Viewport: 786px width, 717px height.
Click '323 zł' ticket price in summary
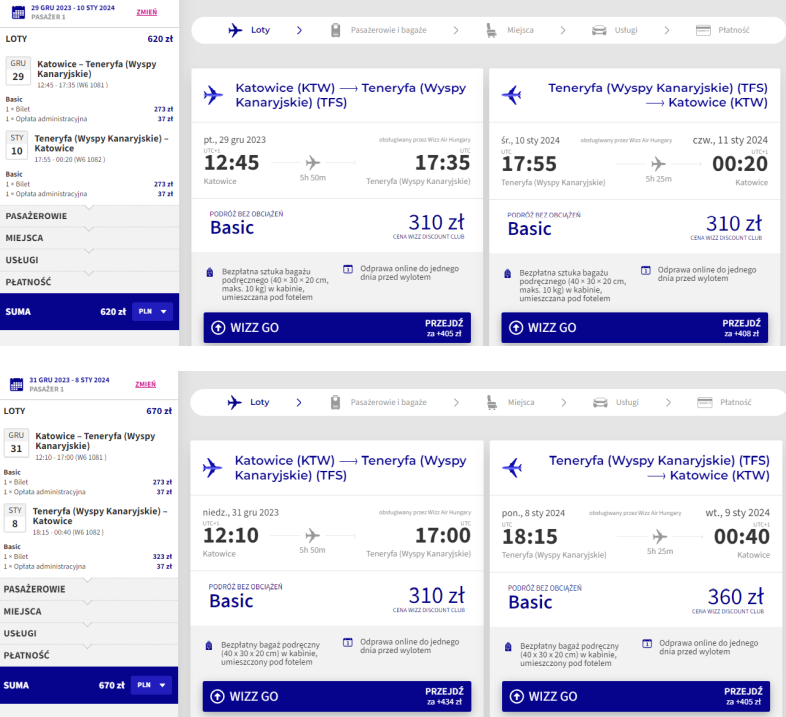(x=162, y=557)
